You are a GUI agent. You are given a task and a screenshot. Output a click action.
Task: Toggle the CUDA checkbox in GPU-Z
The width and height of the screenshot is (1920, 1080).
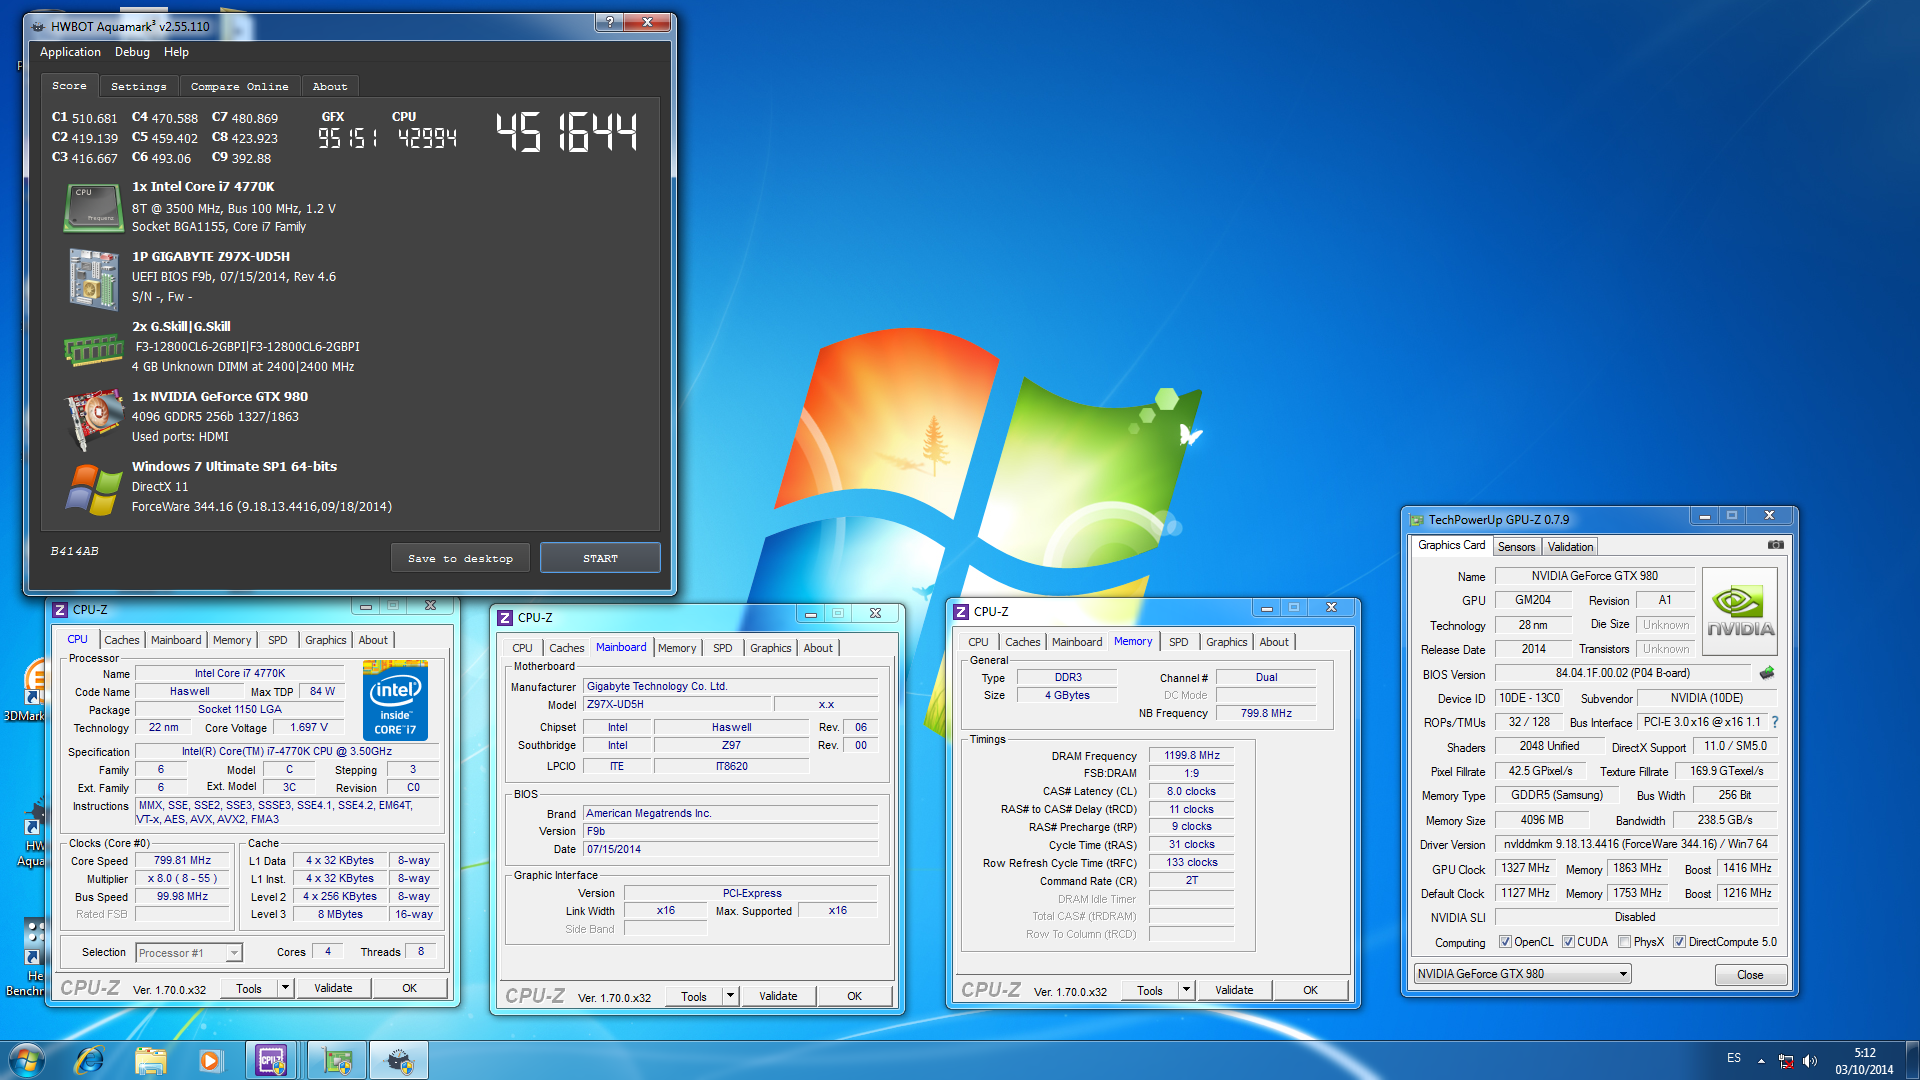[x=1568, y=942]
